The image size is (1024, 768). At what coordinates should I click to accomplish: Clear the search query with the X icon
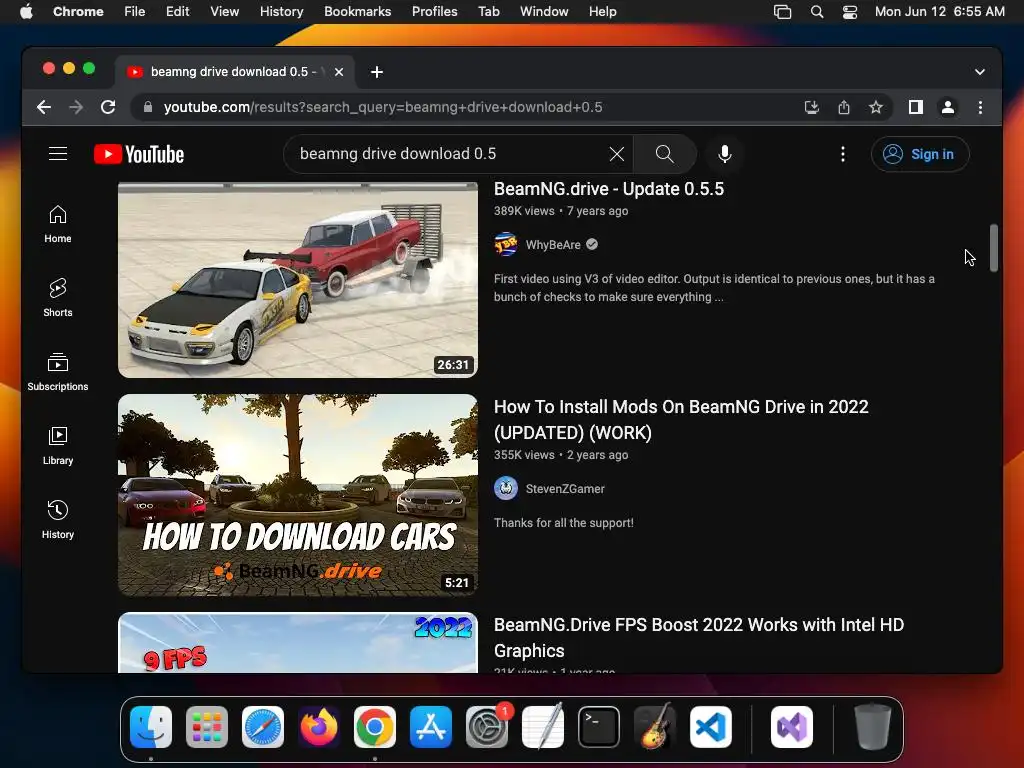[616, 154]
